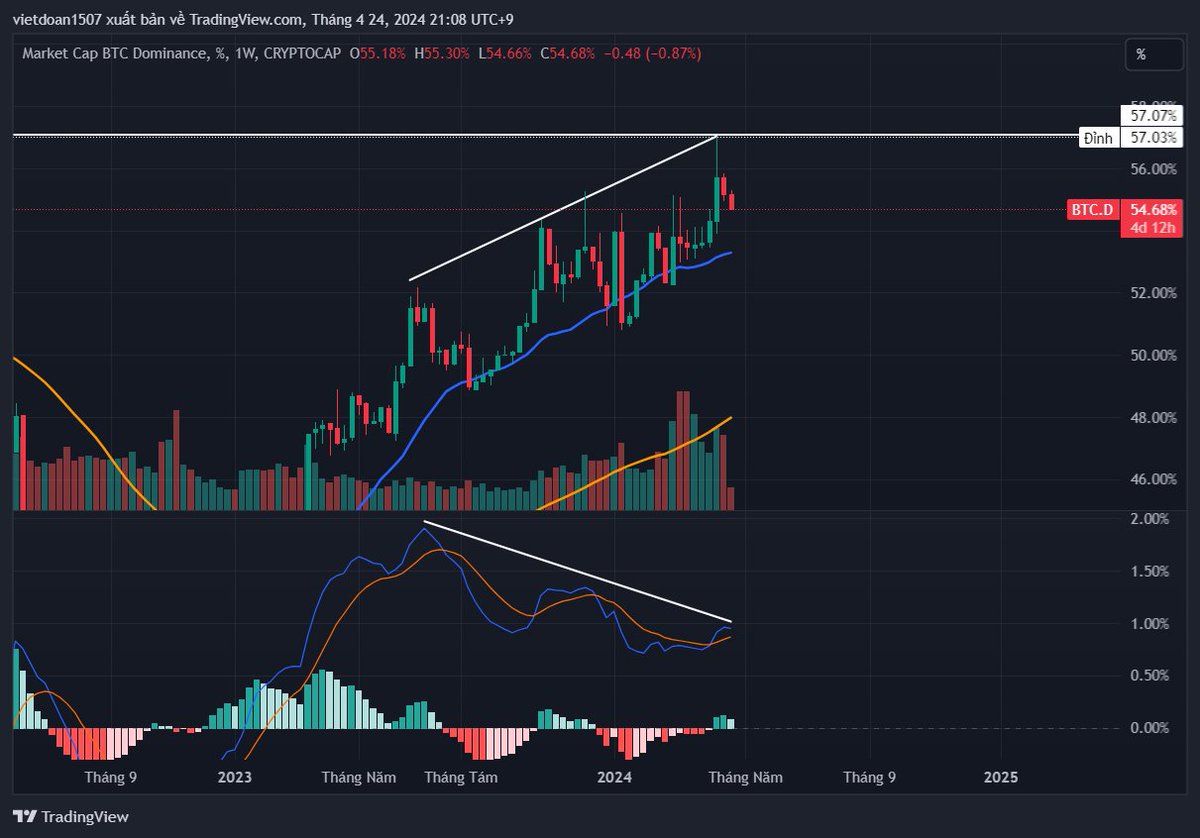The width and height of the screenshot is (1200, 838).
Task: Click the 50.00% price axis label
Action: pos(1153,355)
